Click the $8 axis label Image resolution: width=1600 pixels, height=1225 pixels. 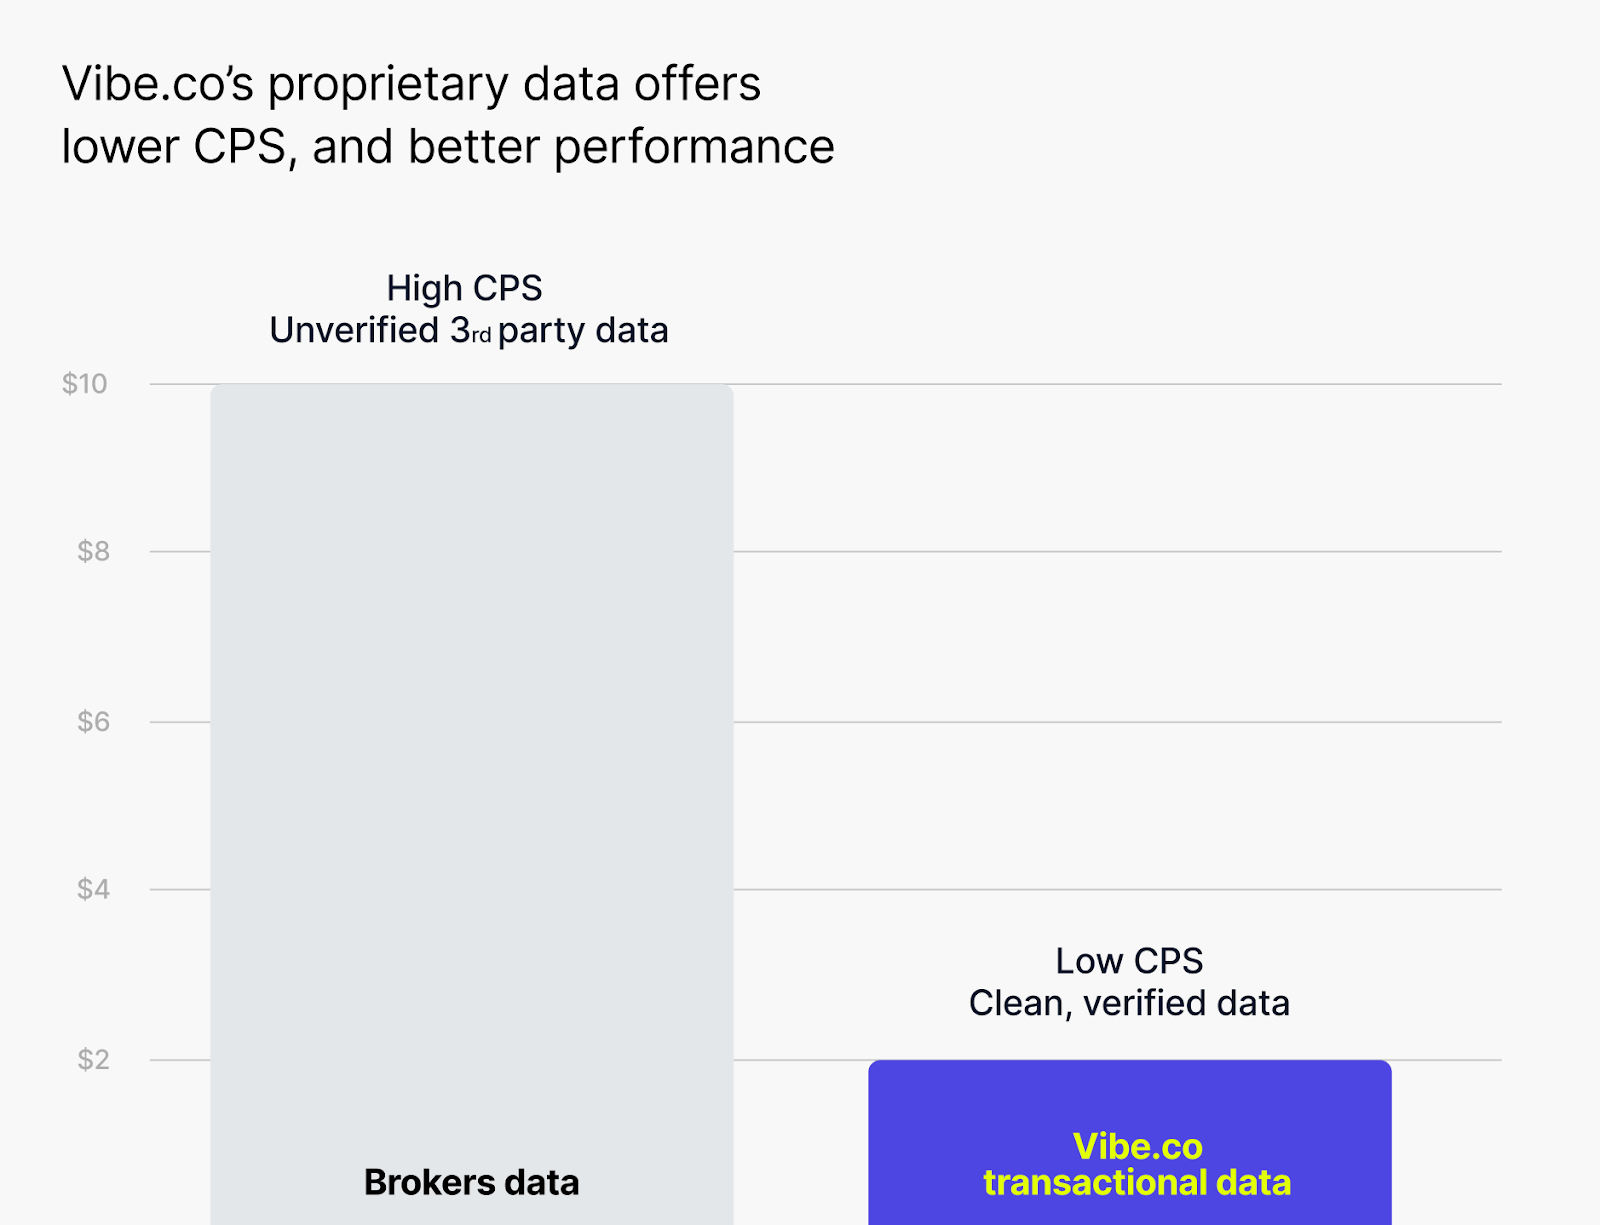[x=94, y=551]
